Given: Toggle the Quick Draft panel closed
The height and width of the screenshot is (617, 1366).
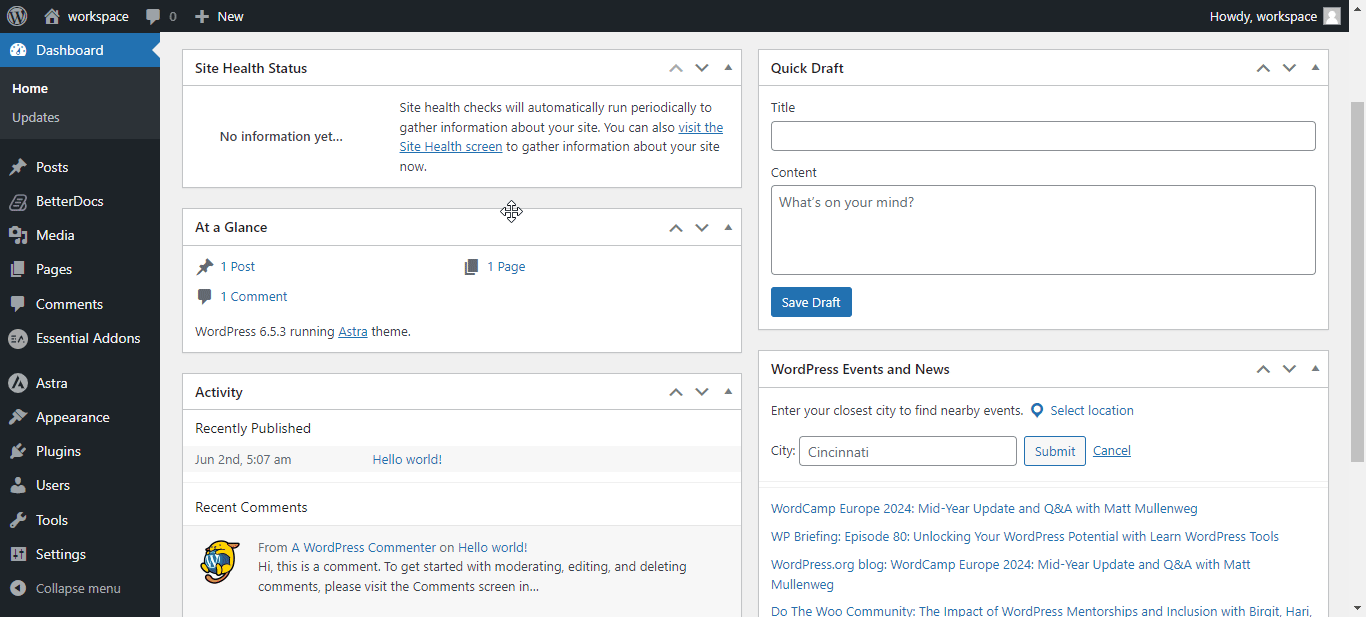Looking at the screenshot, I should pos(1315,67).
